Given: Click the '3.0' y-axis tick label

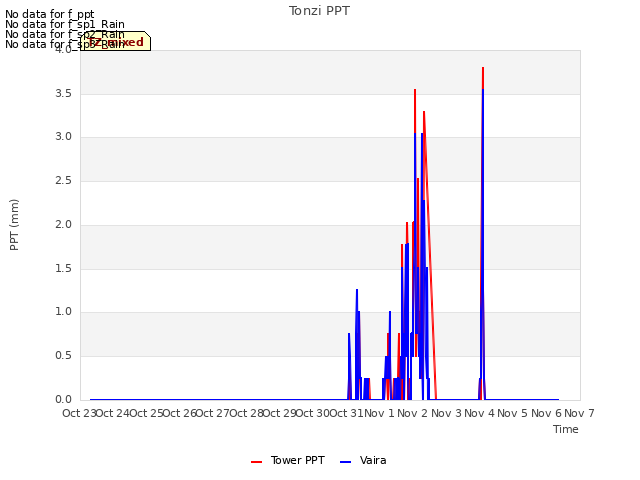Looking at the screenshot, I should (63, 137).
